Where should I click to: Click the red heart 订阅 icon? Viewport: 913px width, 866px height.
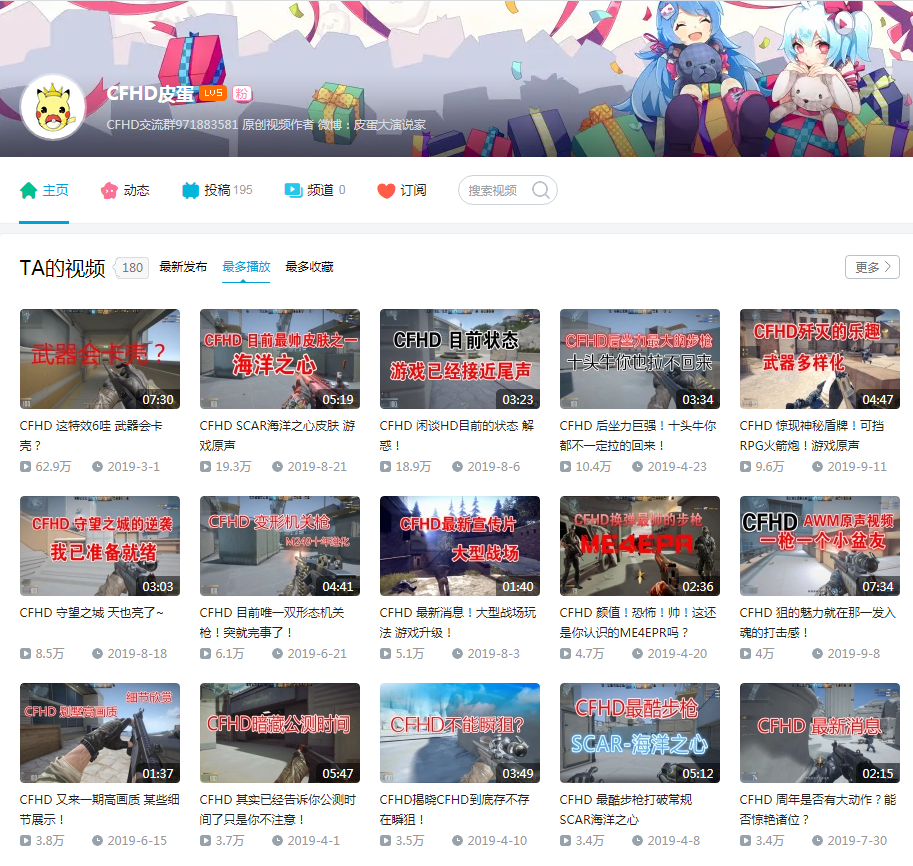pyautogui.click(x=386, y=190)
